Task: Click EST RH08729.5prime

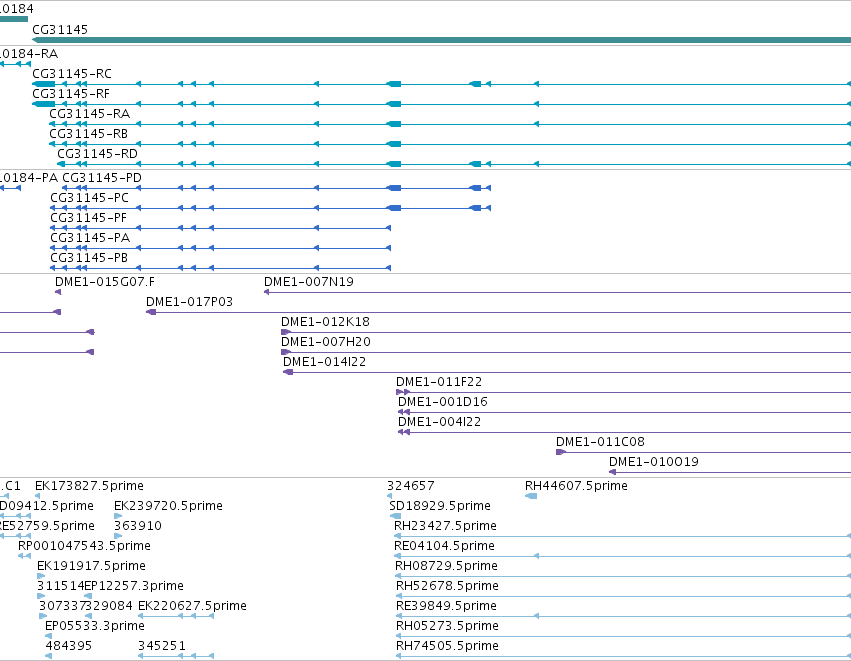Action: tap(447, 567)
